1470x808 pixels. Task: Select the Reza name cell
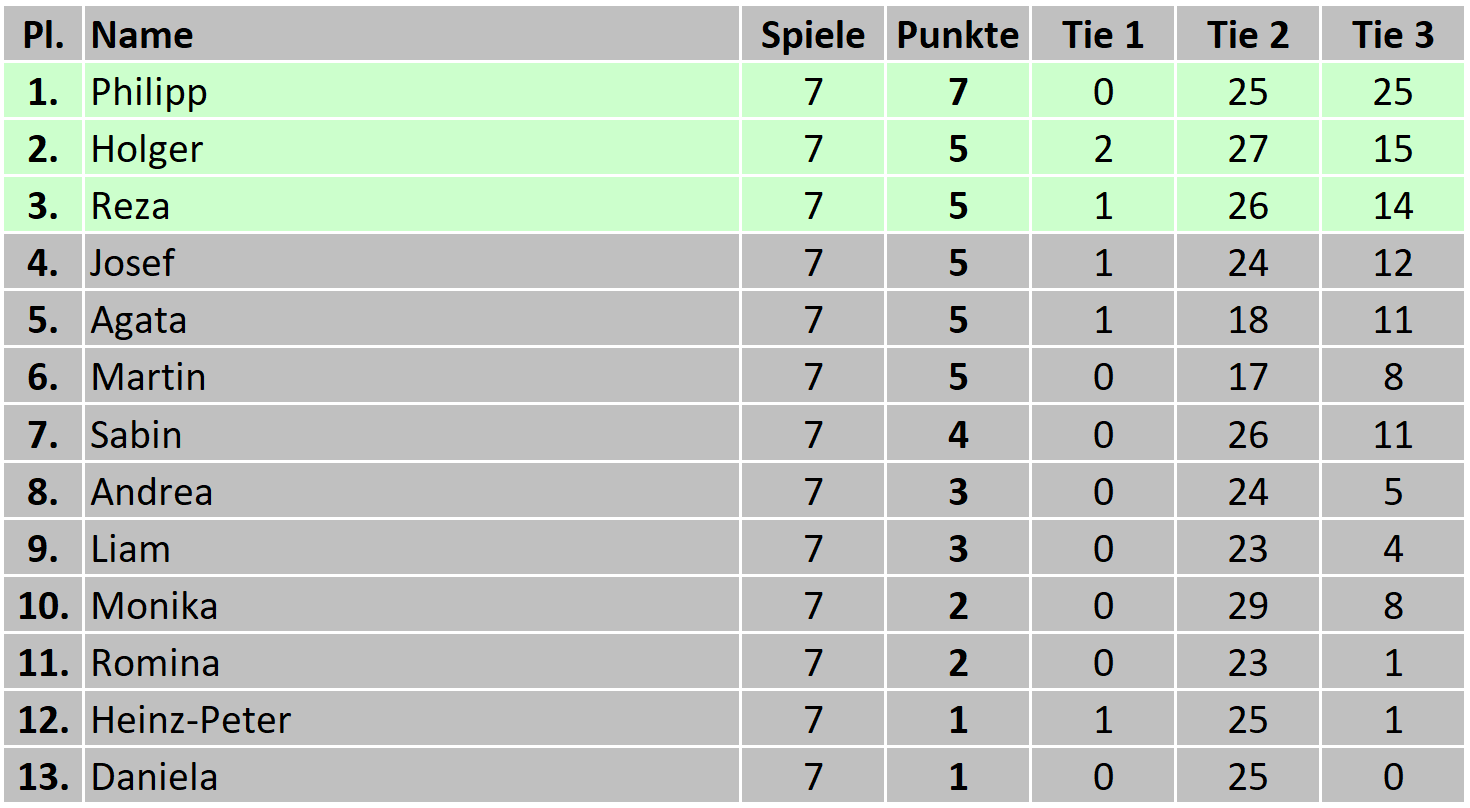[130, 206]
